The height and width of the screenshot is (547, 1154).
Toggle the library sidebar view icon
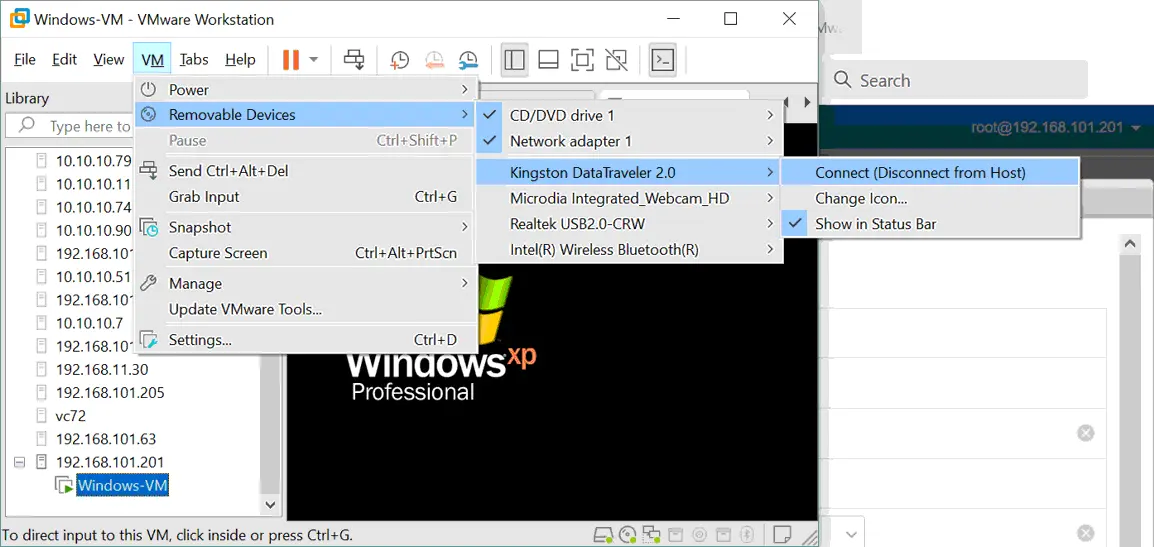click(x=514, y=60)
